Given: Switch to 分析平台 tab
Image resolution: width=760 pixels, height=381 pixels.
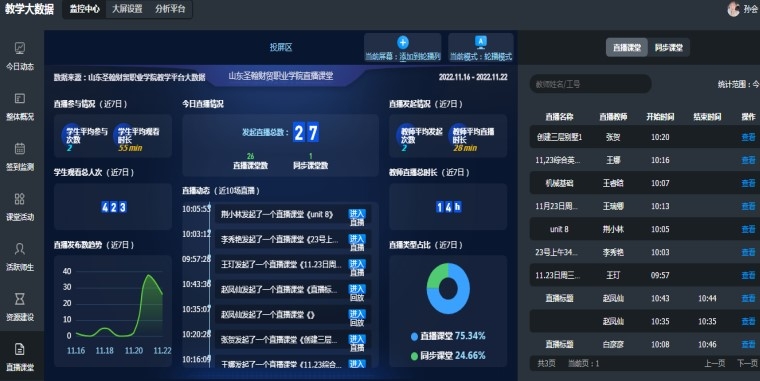Looking at the screenshot, I should [x=170, y=9].
